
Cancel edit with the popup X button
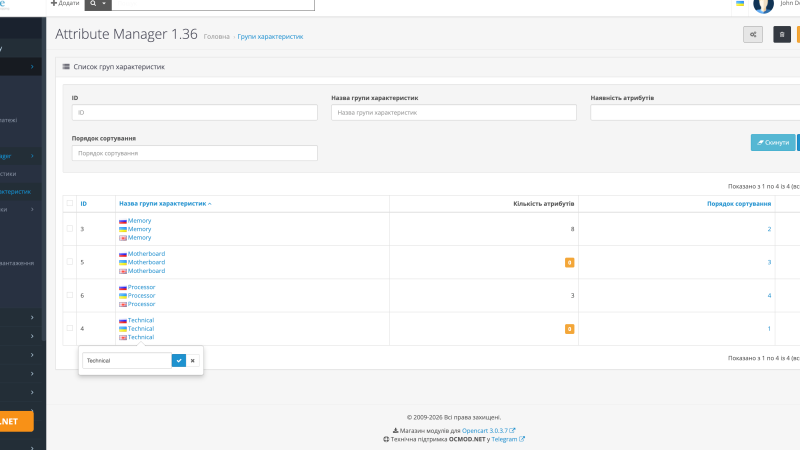point(192,361)
